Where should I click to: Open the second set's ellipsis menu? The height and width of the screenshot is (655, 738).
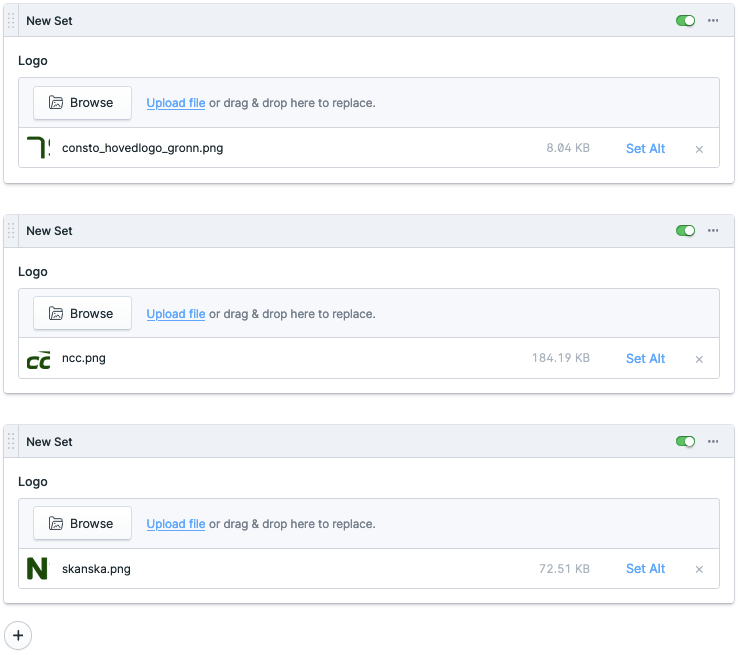point(713,231)
